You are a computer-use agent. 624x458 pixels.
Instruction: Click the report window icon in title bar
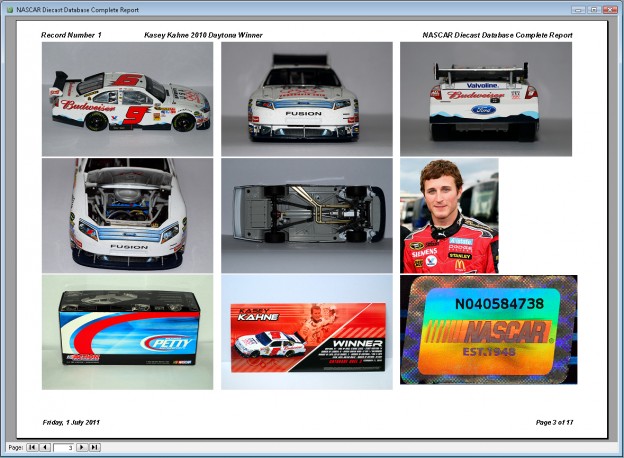[10, 10]
